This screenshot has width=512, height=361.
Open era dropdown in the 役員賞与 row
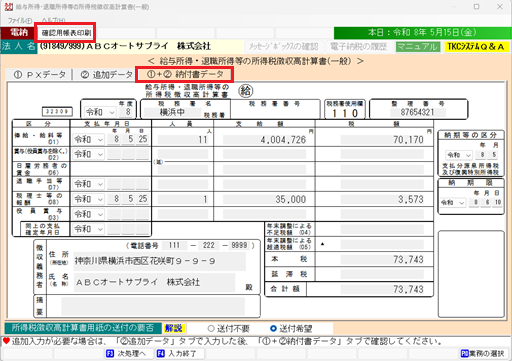(88, 214)
